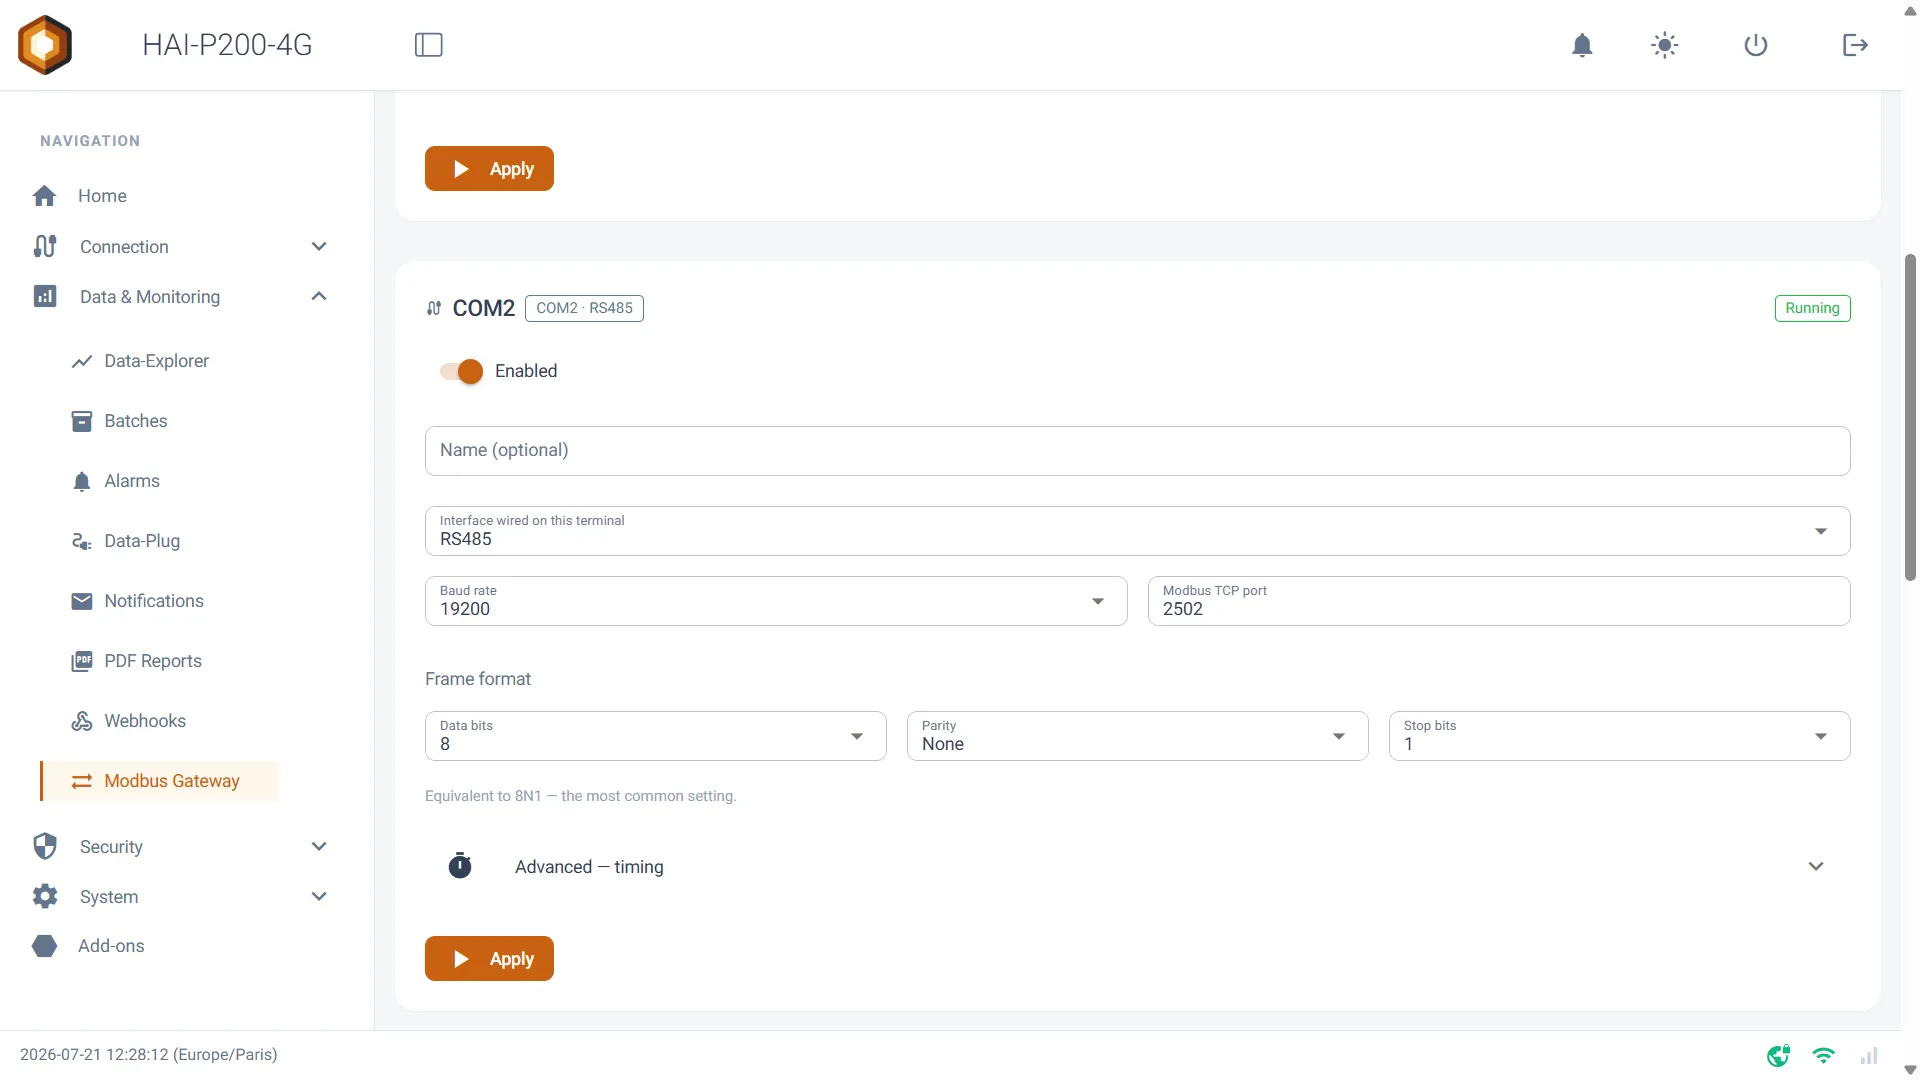Open the Parity dropdown

(1137, 736)
